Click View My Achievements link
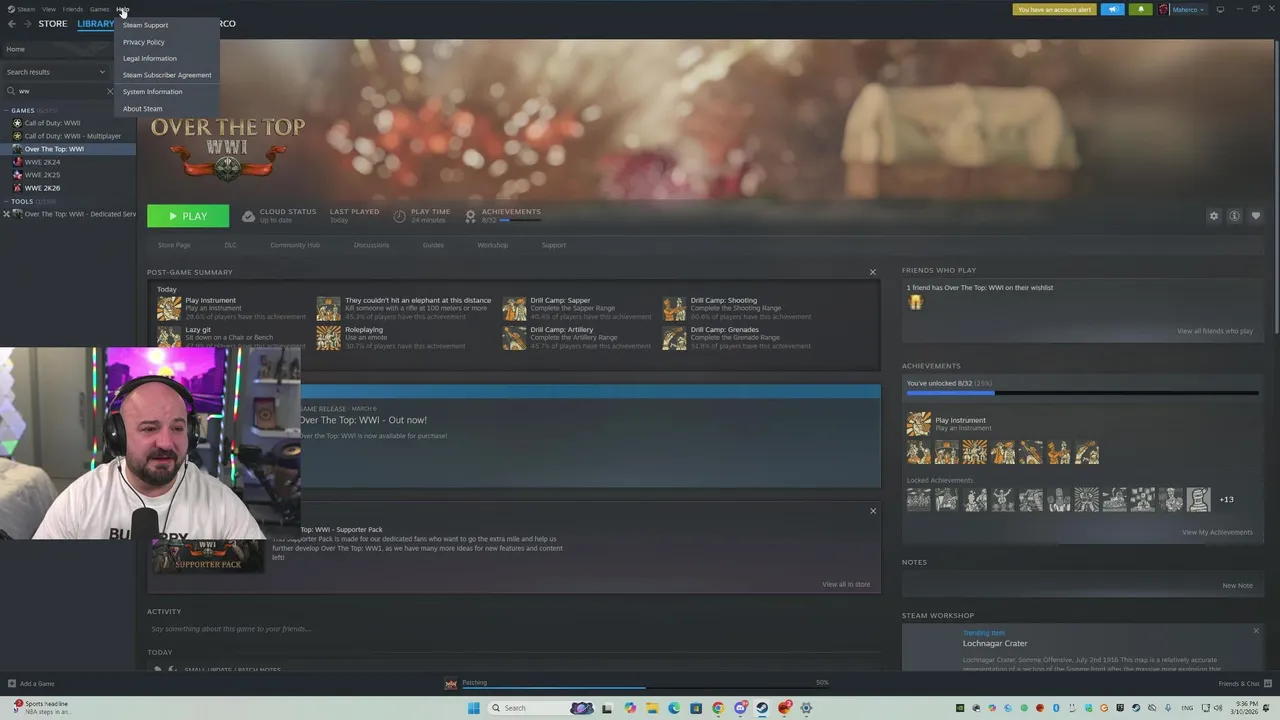Screen dimensions: 1280x720 [x=1217, y=532]
